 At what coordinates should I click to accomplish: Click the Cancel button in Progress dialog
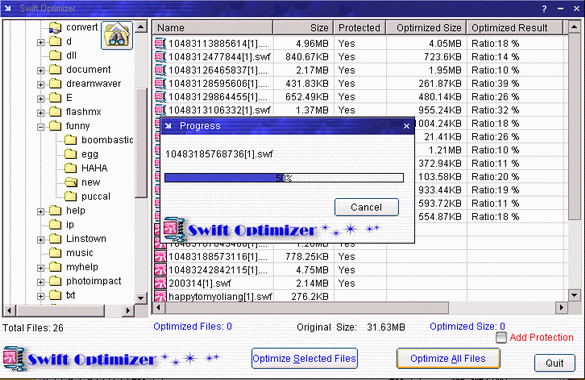point(366,207)
